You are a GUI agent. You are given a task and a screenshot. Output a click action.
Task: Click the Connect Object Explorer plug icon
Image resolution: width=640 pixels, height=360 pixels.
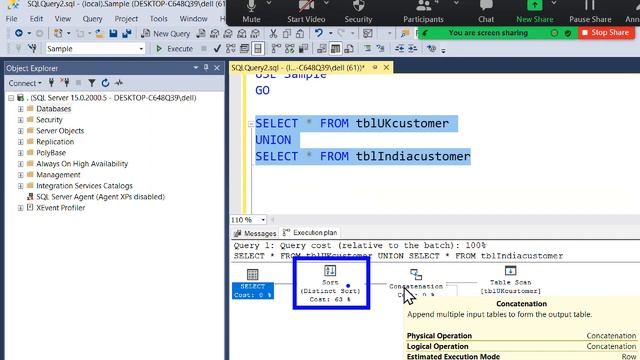[51, 82]
